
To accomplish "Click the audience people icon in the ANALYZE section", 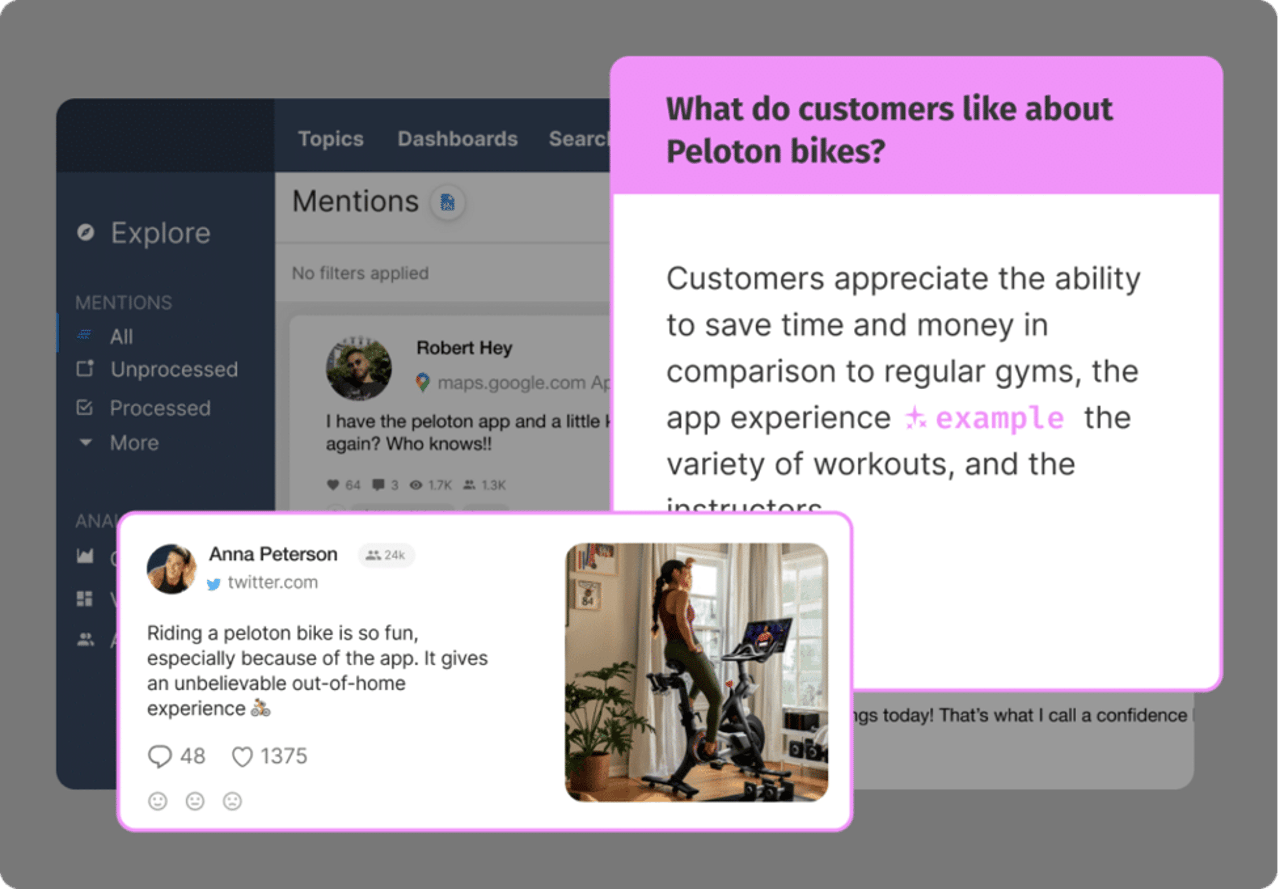I will pos(87,639).
